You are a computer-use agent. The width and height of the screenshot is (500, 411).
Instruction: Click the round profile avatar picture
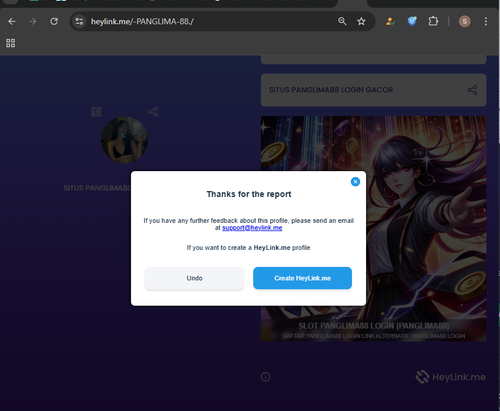[x=124, y=140]
